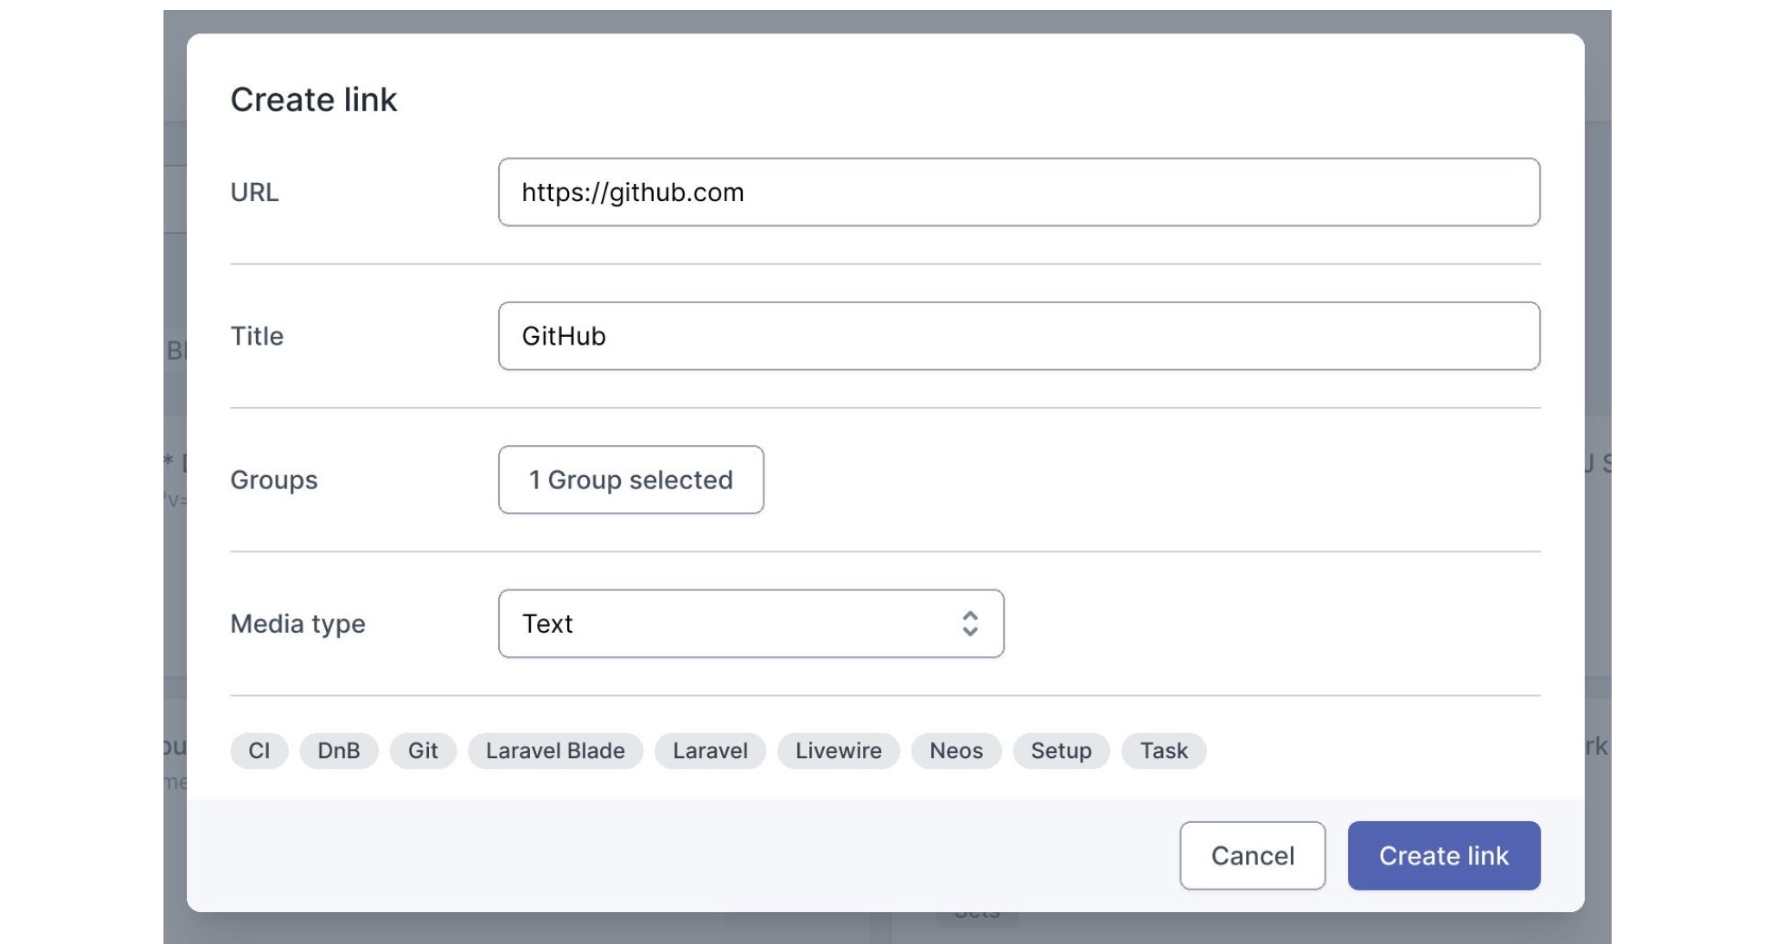Click the Create link dialog heading

pos(314,100)
